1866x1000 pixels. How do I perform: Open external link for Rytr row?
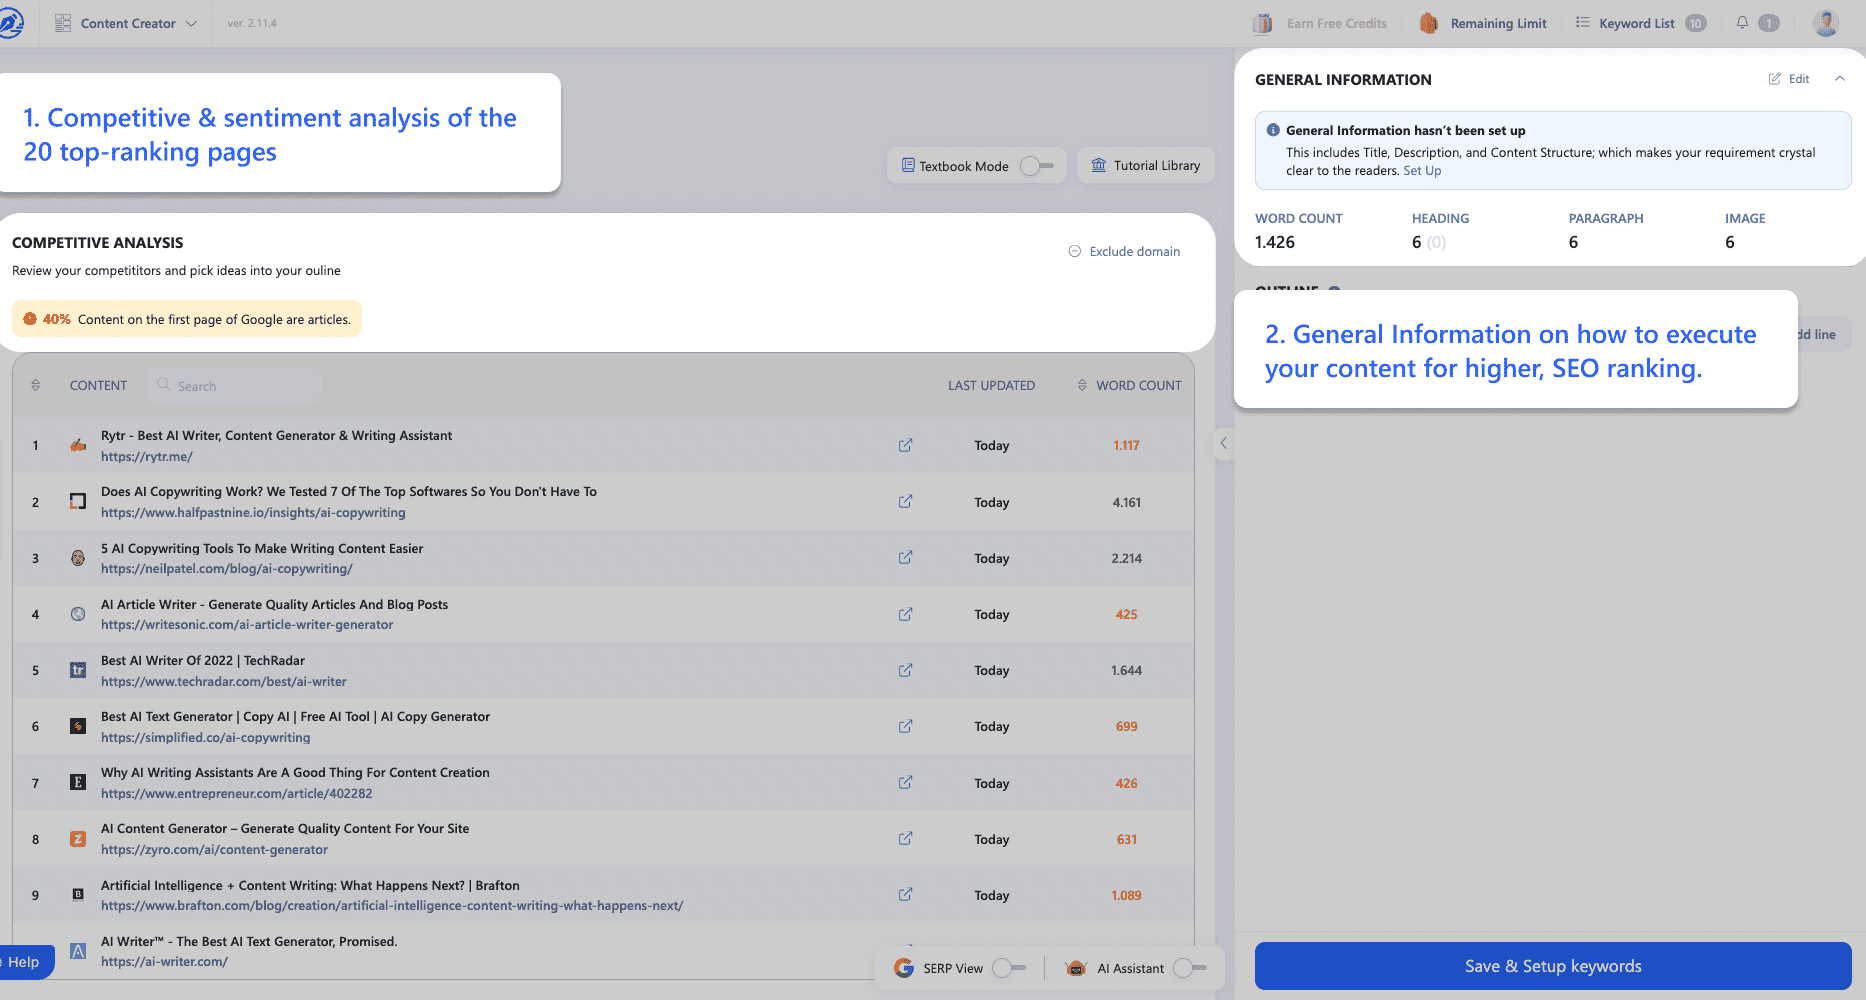point(905,445)
